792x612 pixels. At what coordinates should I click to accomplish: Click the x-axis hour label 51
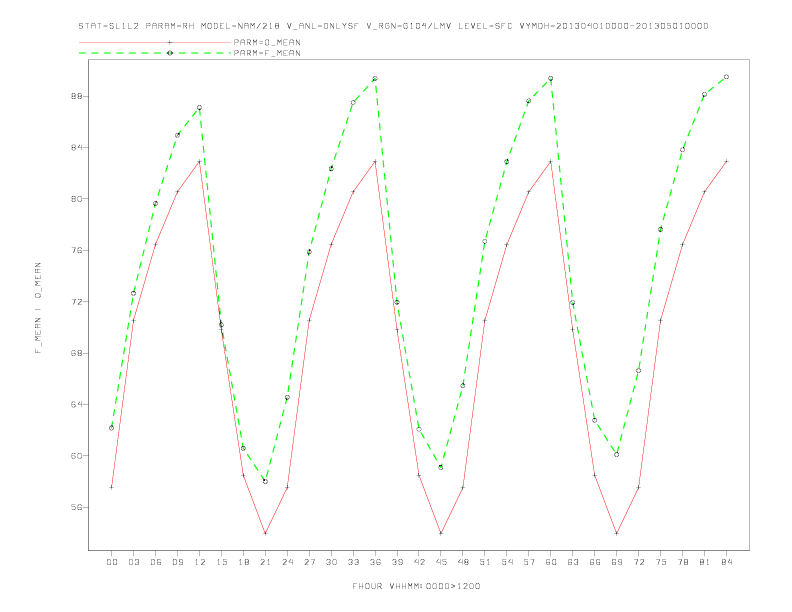pyautogui.click(x=485, y=562)
